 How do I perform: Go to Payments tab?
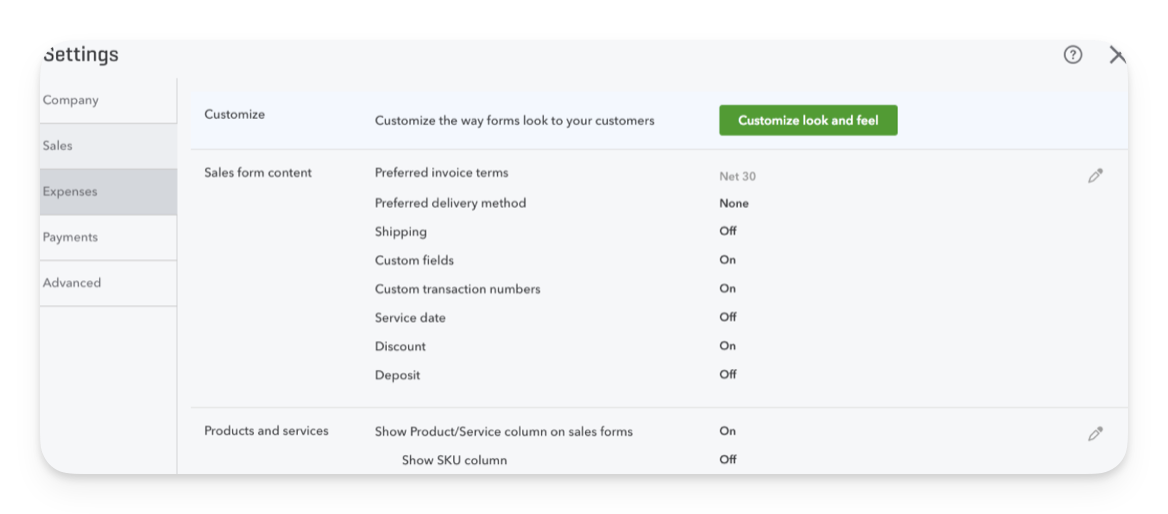coord(108,237)
